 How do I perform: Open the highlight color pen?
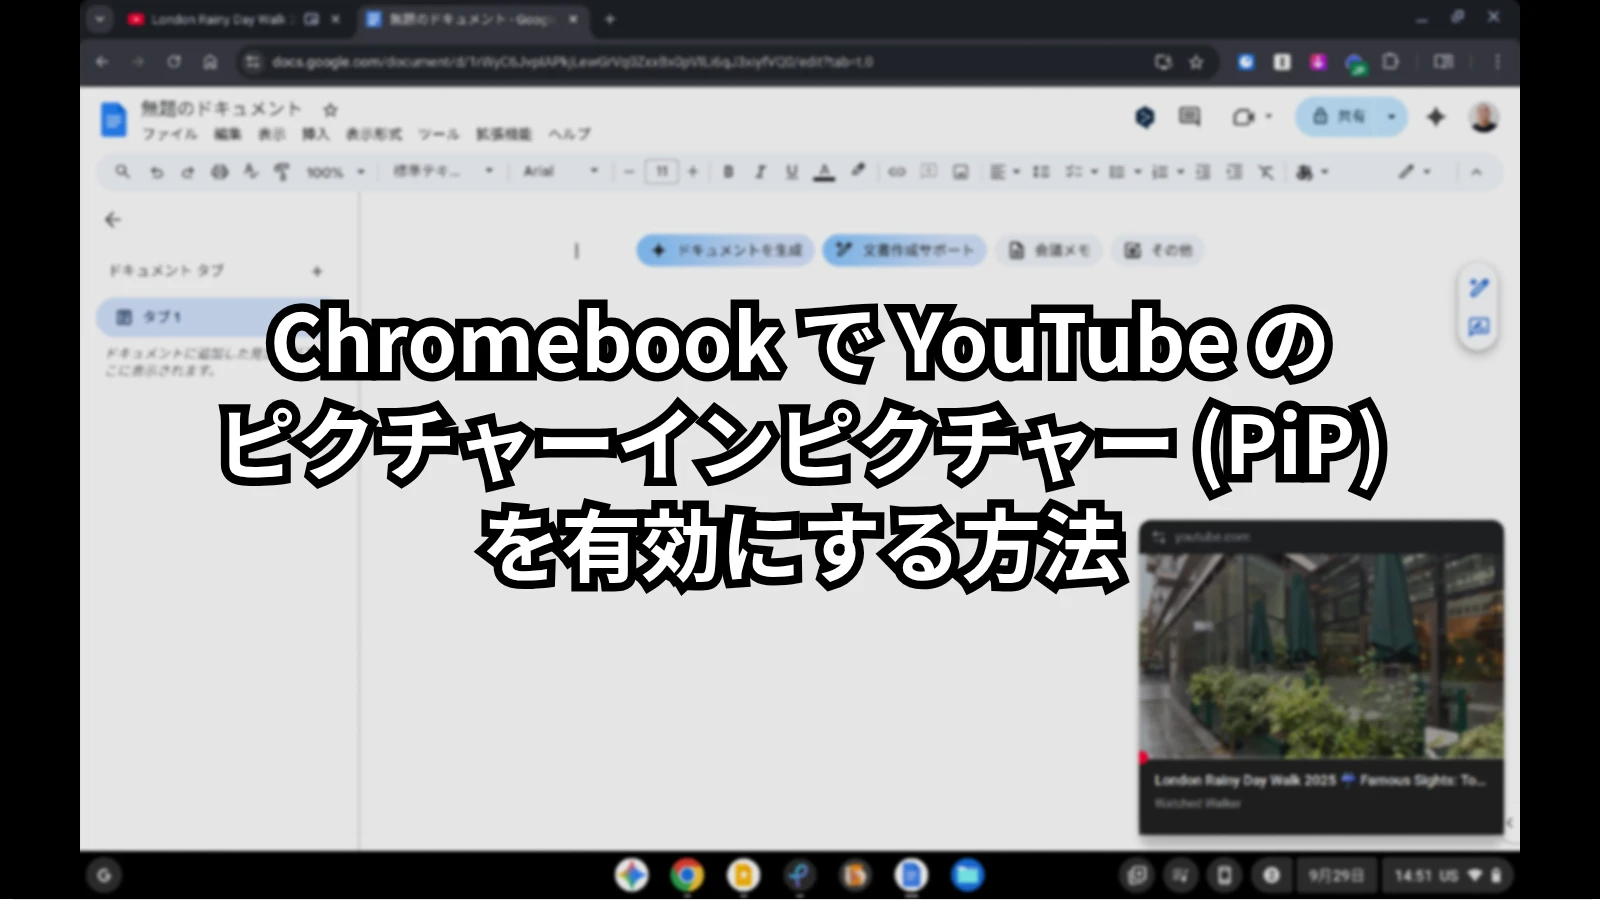pyautogui.click(x=858, y=172)
